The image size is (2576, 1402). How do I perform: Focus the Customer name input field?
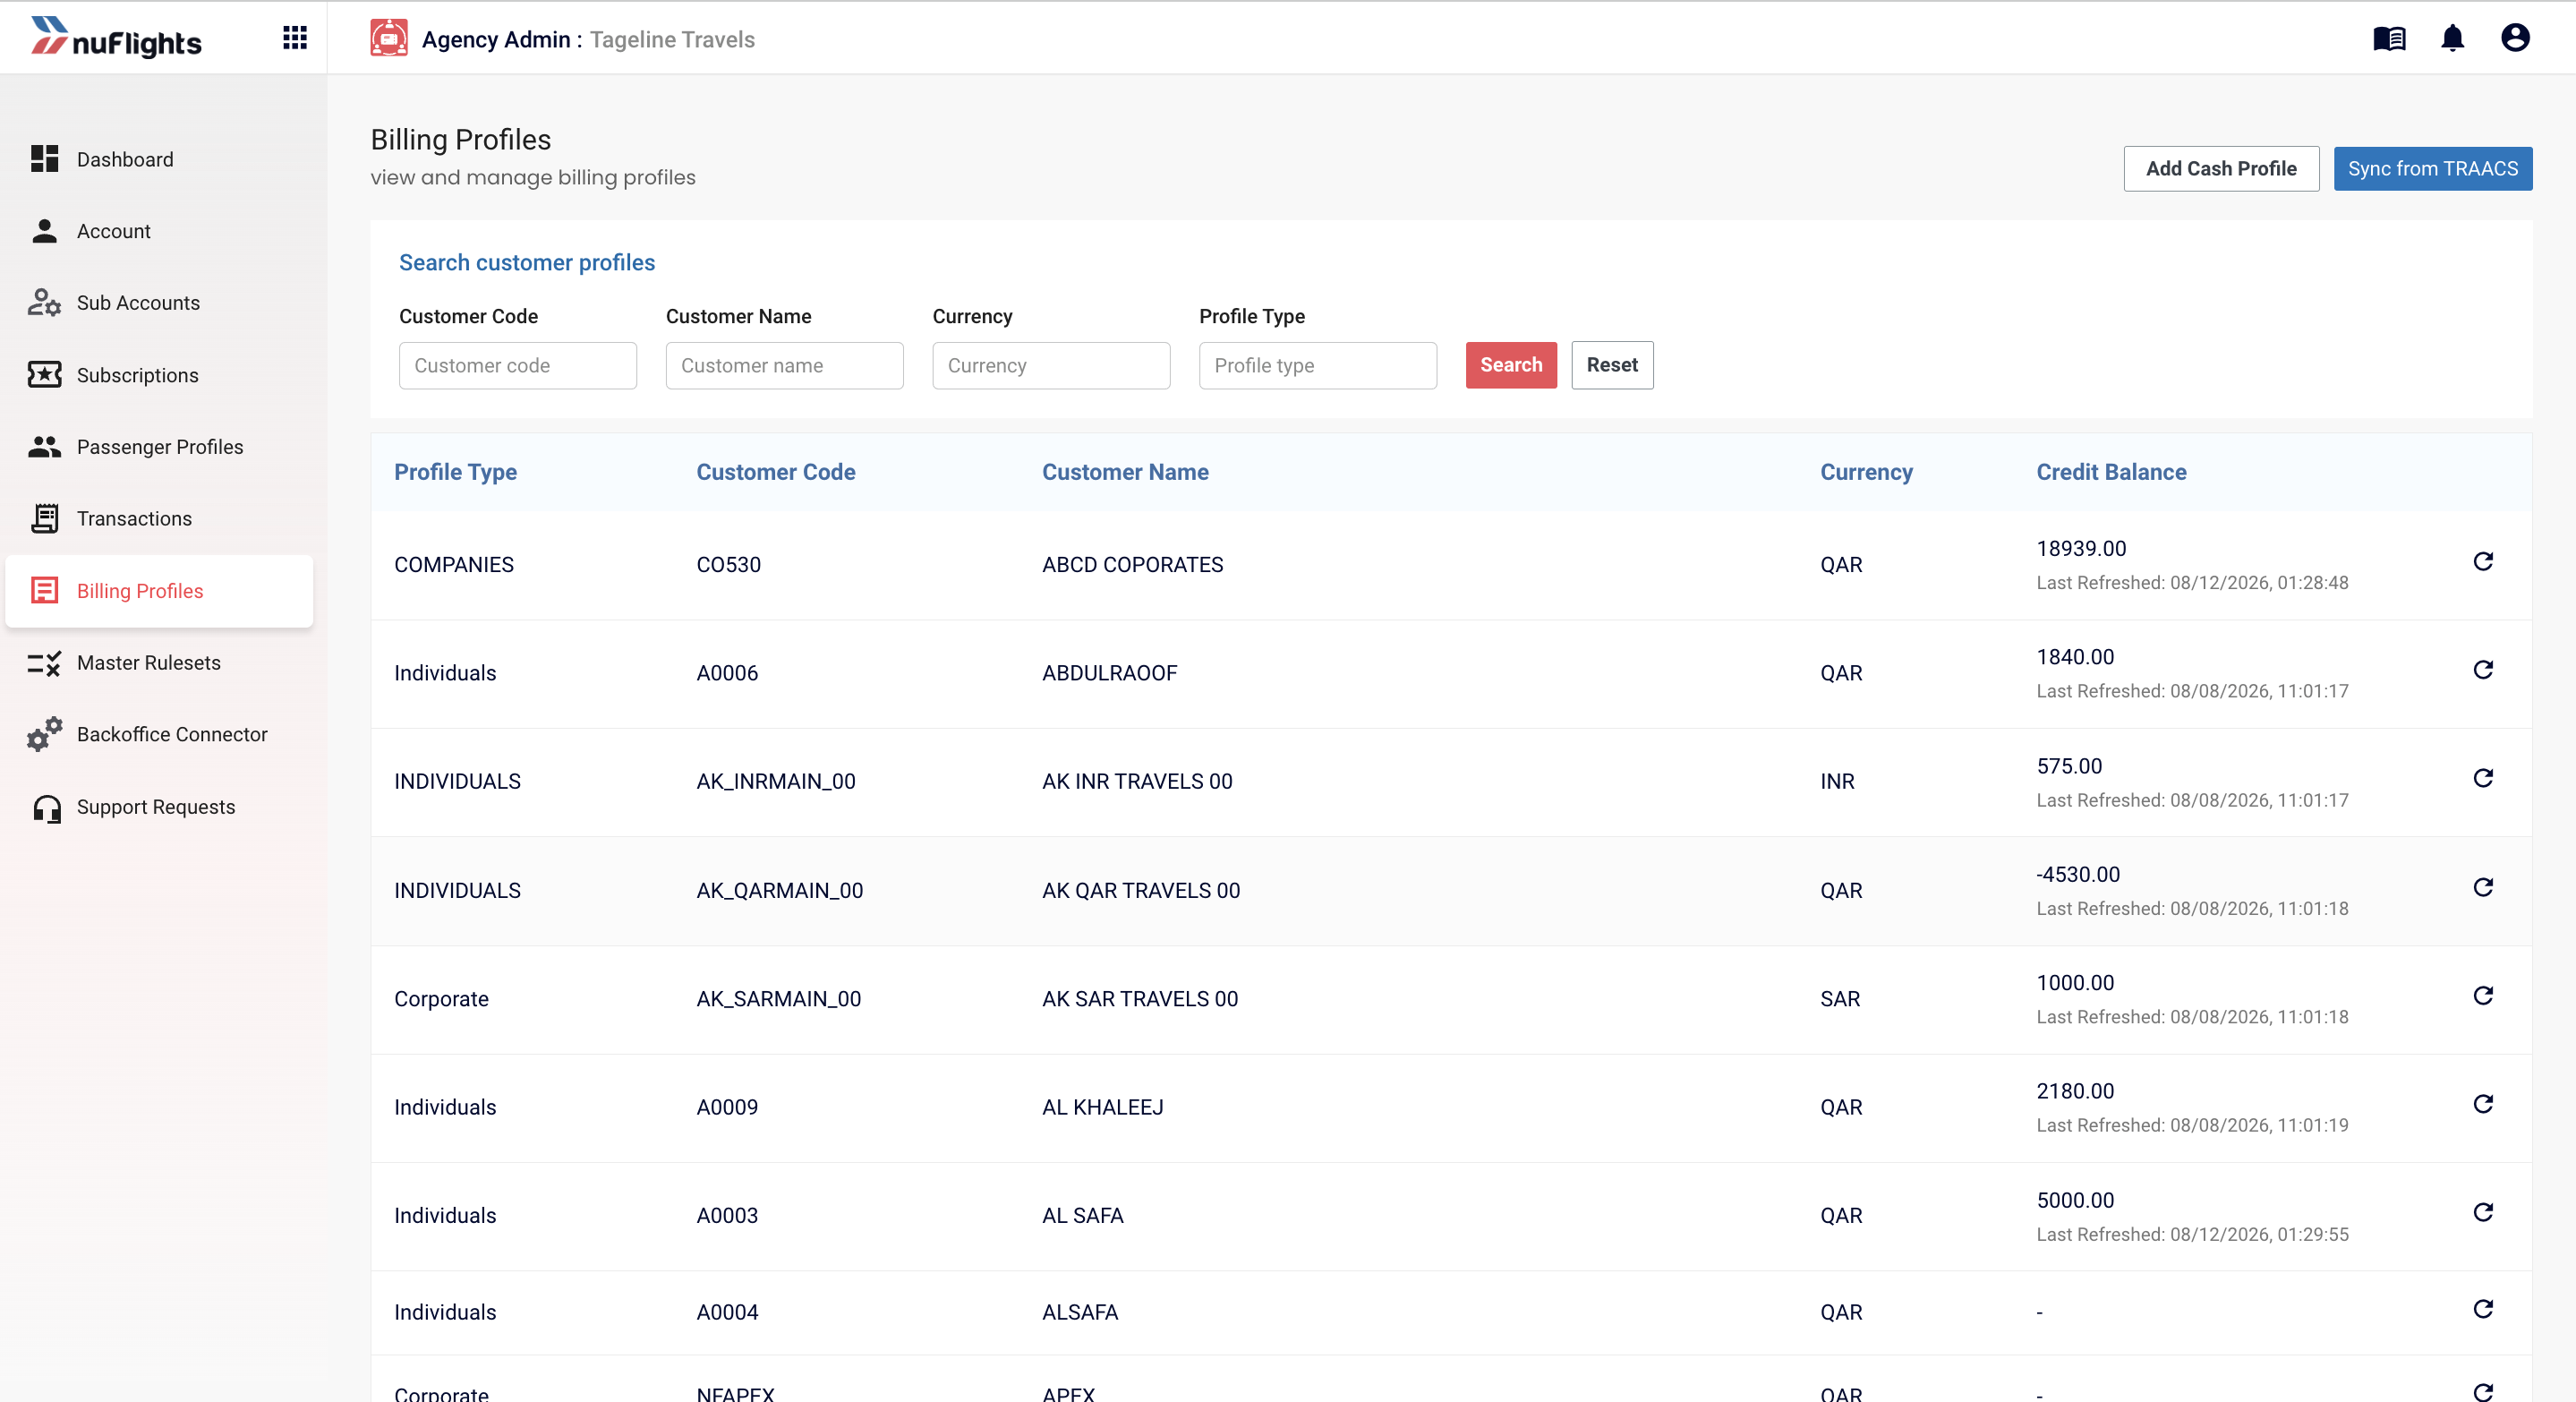pos(784,365)
